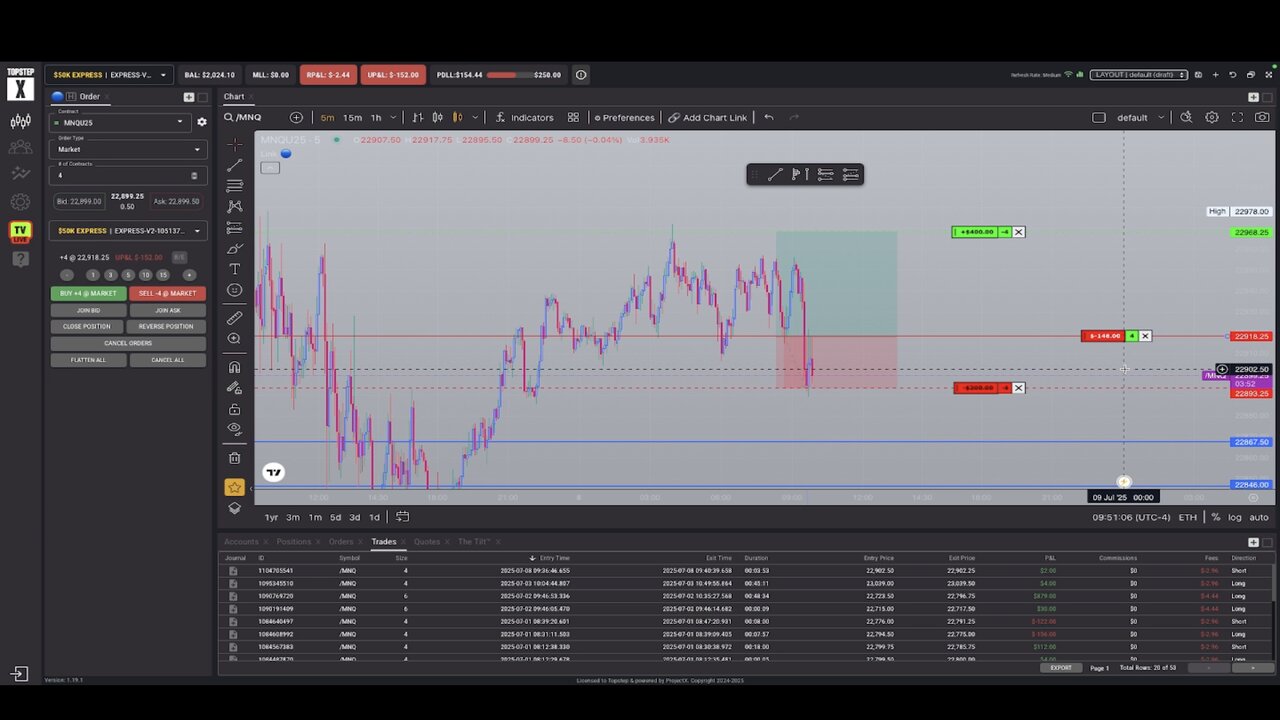Hide all drawings with the eye icon
1280x720 pixels.
(234, 429)
